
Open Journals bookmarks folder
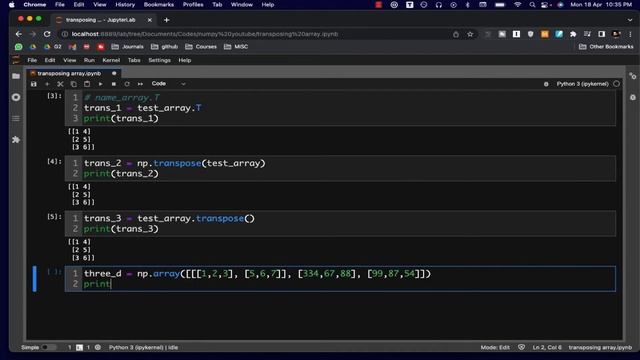tap(128, 47)
